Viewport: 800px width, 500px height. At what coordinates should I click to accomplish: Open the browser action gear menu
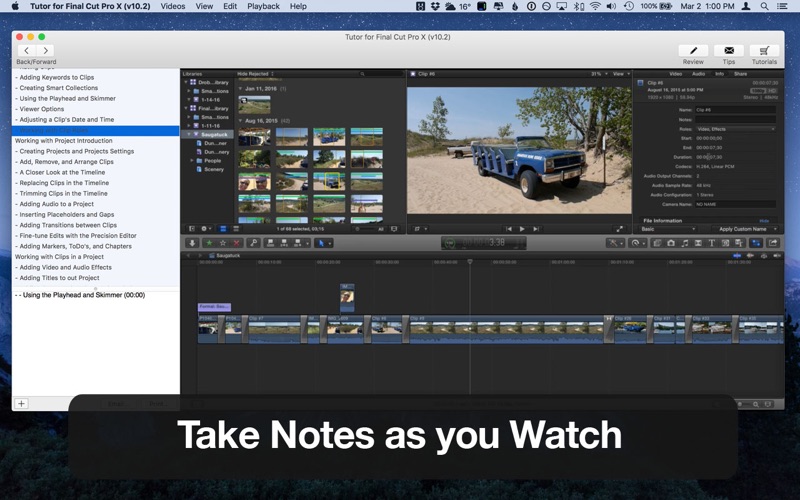(206, 229)
